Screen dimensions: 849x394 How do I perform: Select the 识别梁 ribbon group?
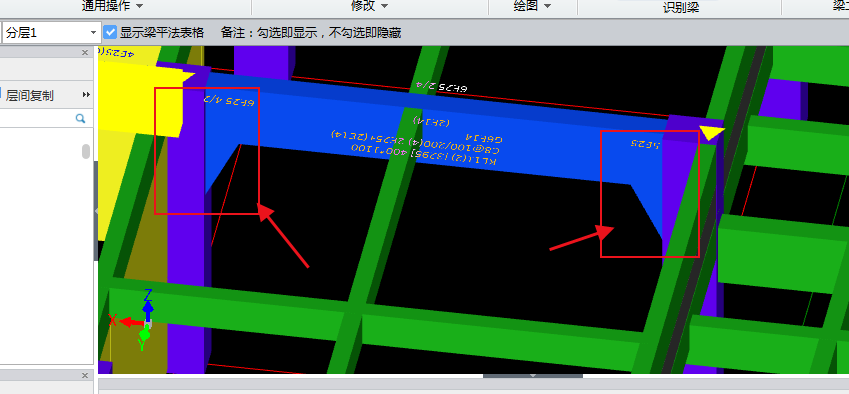681,7
